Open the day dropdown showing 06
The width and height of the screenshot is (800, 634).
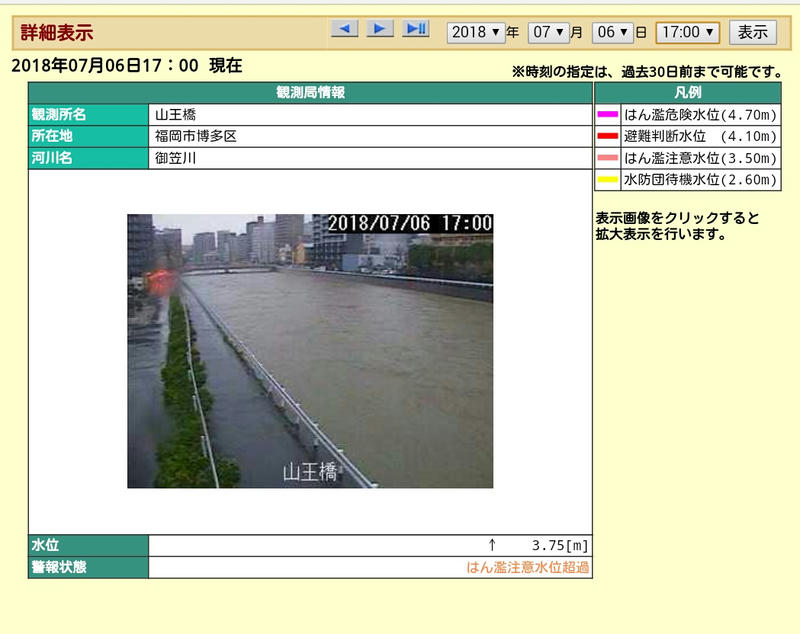pos(612,33)
